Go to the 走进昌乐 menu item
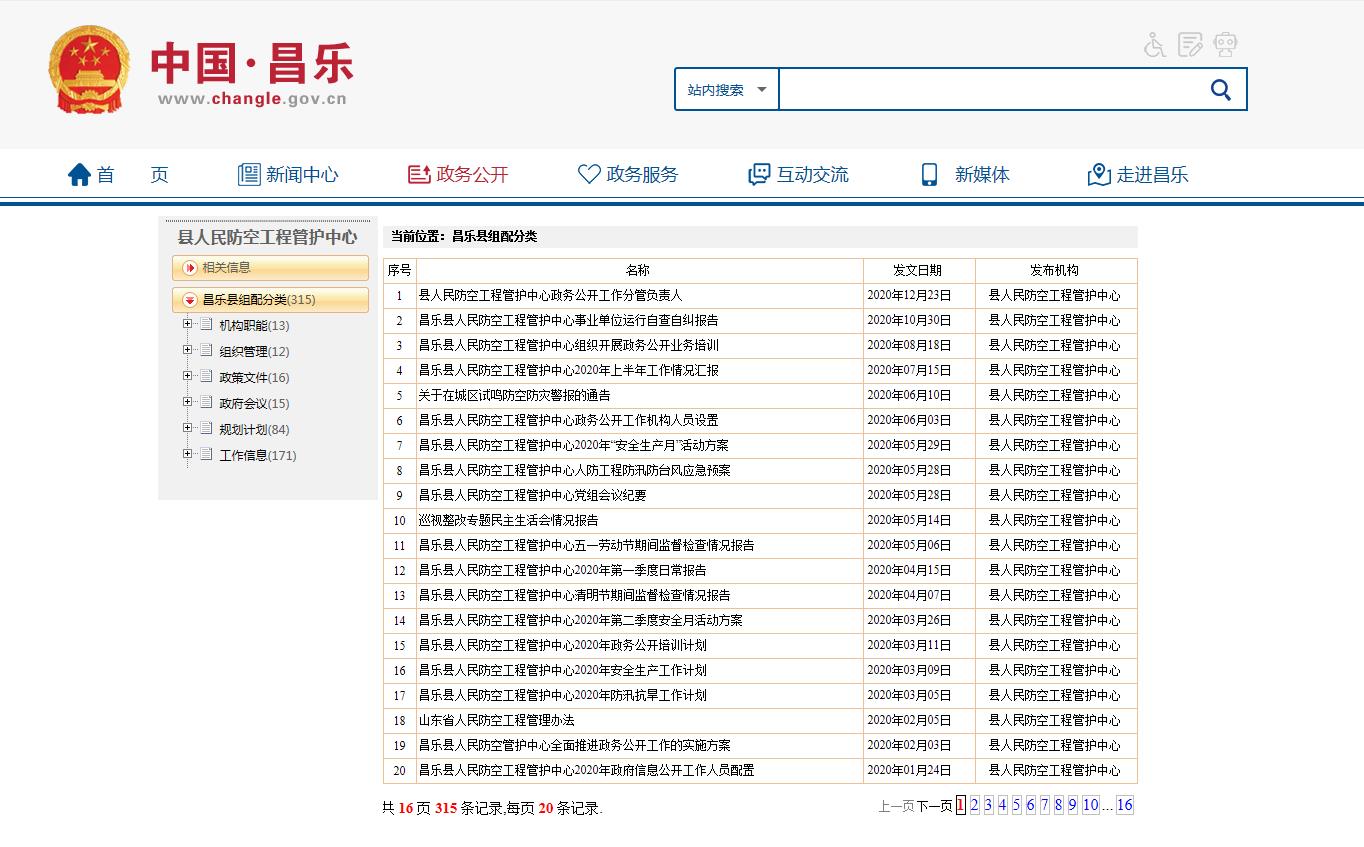Screen dimensions: 1364x847 [1138, 175]
